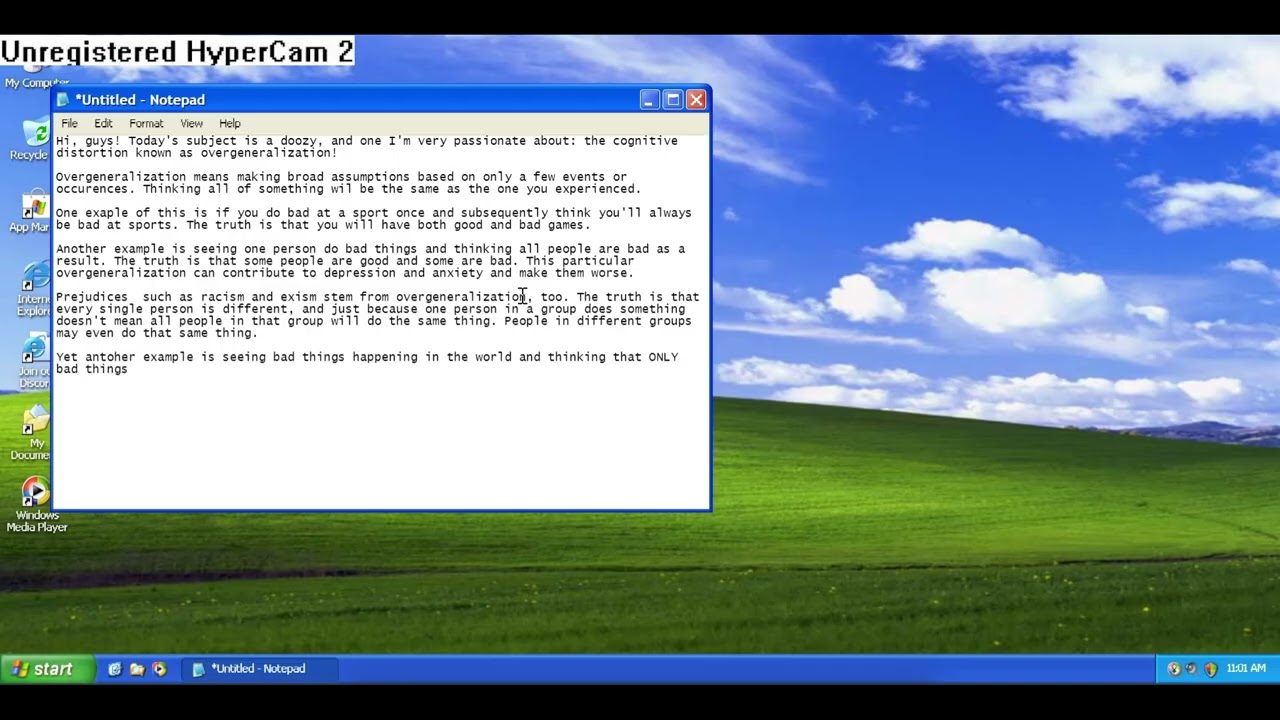Click the Windows Start button
The width and height of the screenshot is (1280, 720).
[x=47, y=669]
